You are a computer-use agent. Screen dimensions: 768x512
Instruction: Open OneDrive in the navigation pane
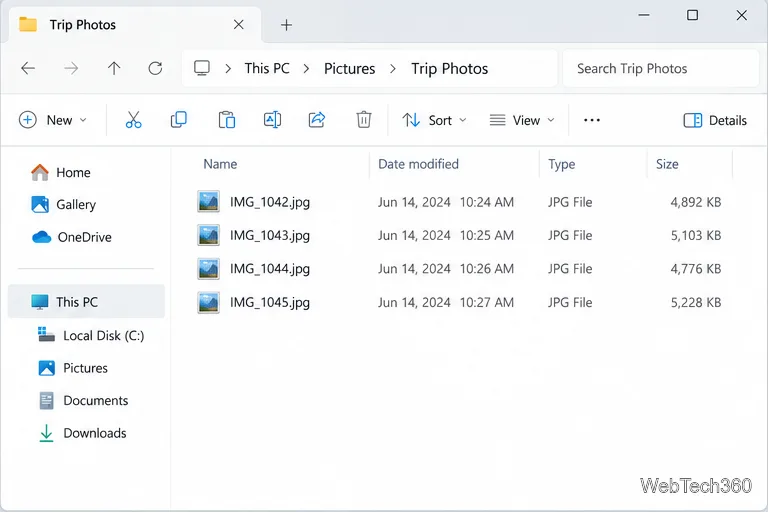pyautogui.click(x=71, y=237)
